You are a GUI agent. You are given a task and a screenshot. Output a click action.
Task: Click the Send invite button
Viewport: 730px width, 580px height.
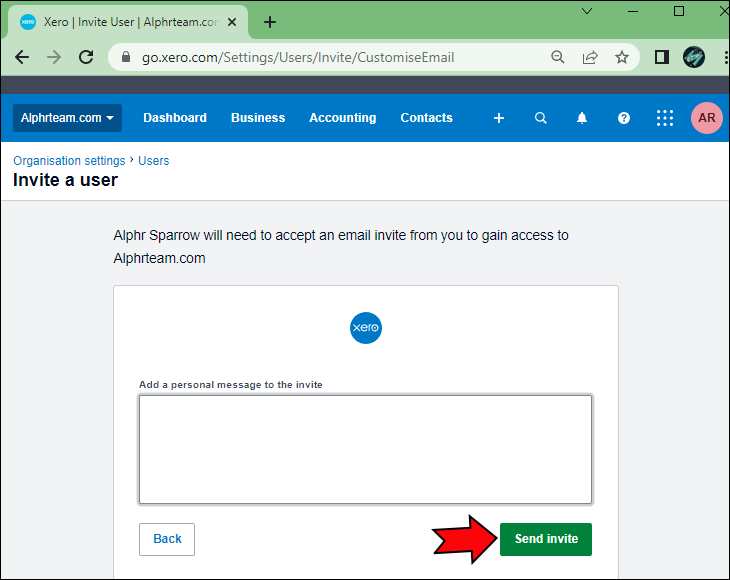coord(546,539)
